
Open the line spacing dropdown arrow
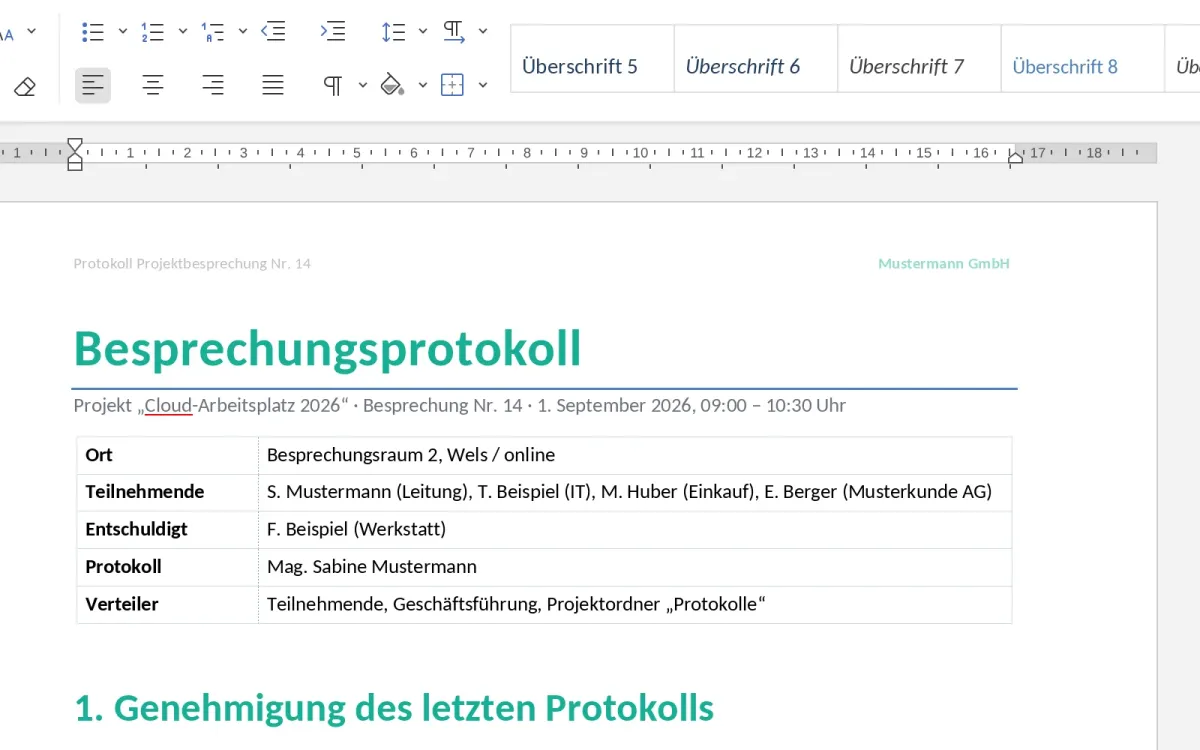422,31
